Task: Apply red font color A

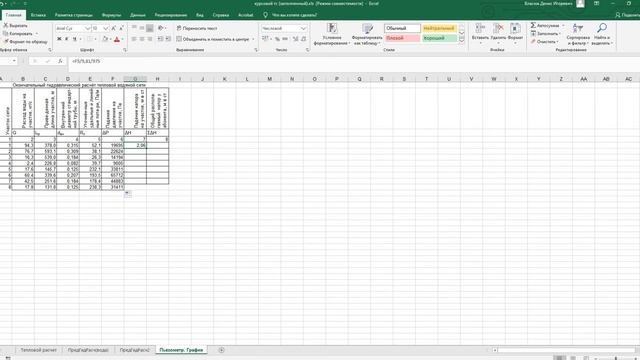Action: (x=117, y=39)
